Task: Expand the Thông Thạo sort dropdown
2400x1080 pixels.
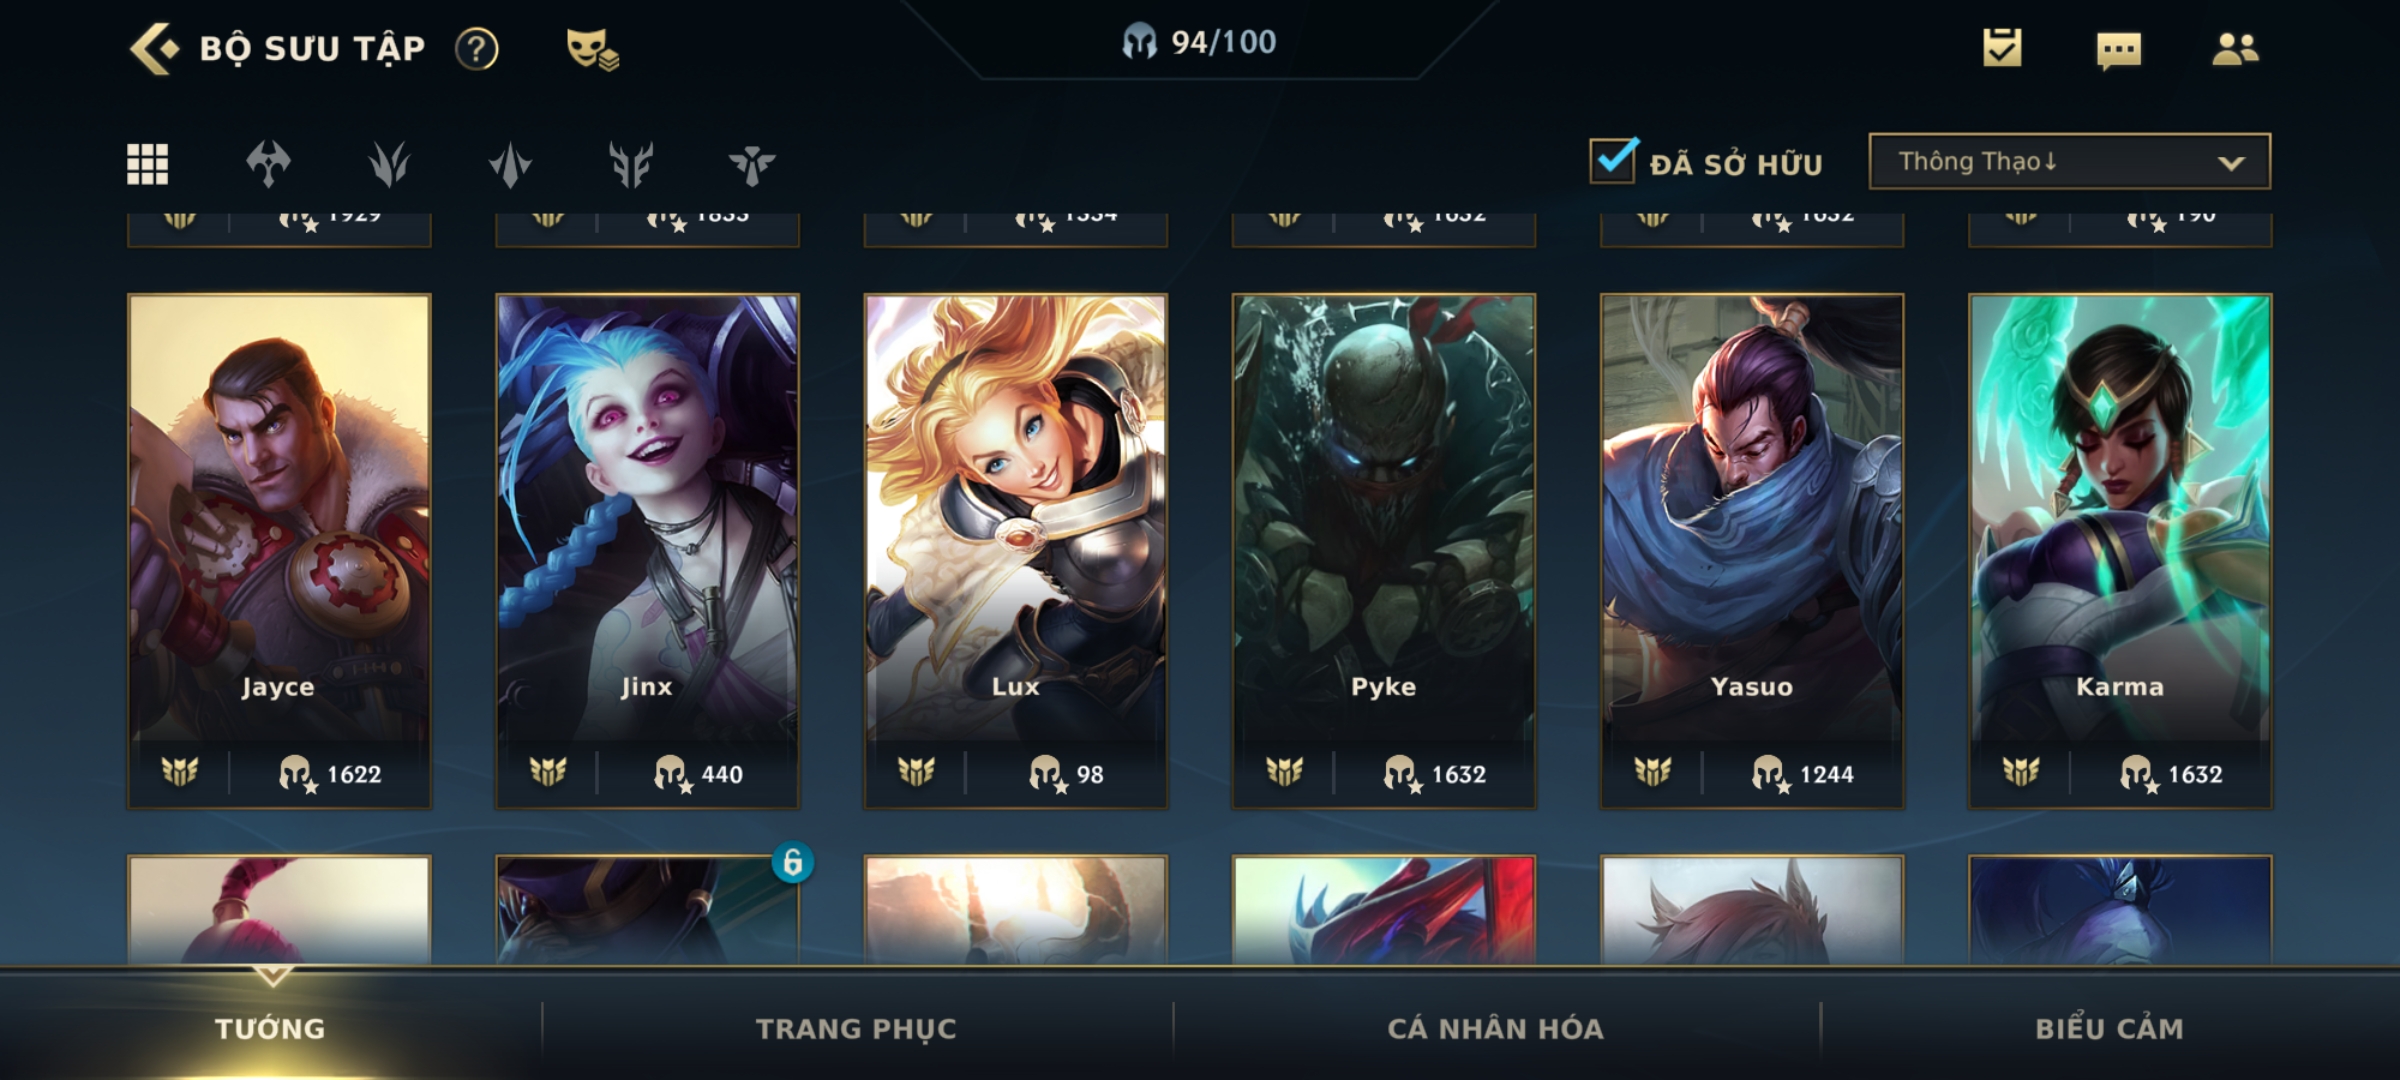Action: click(x=2069, y=161)
